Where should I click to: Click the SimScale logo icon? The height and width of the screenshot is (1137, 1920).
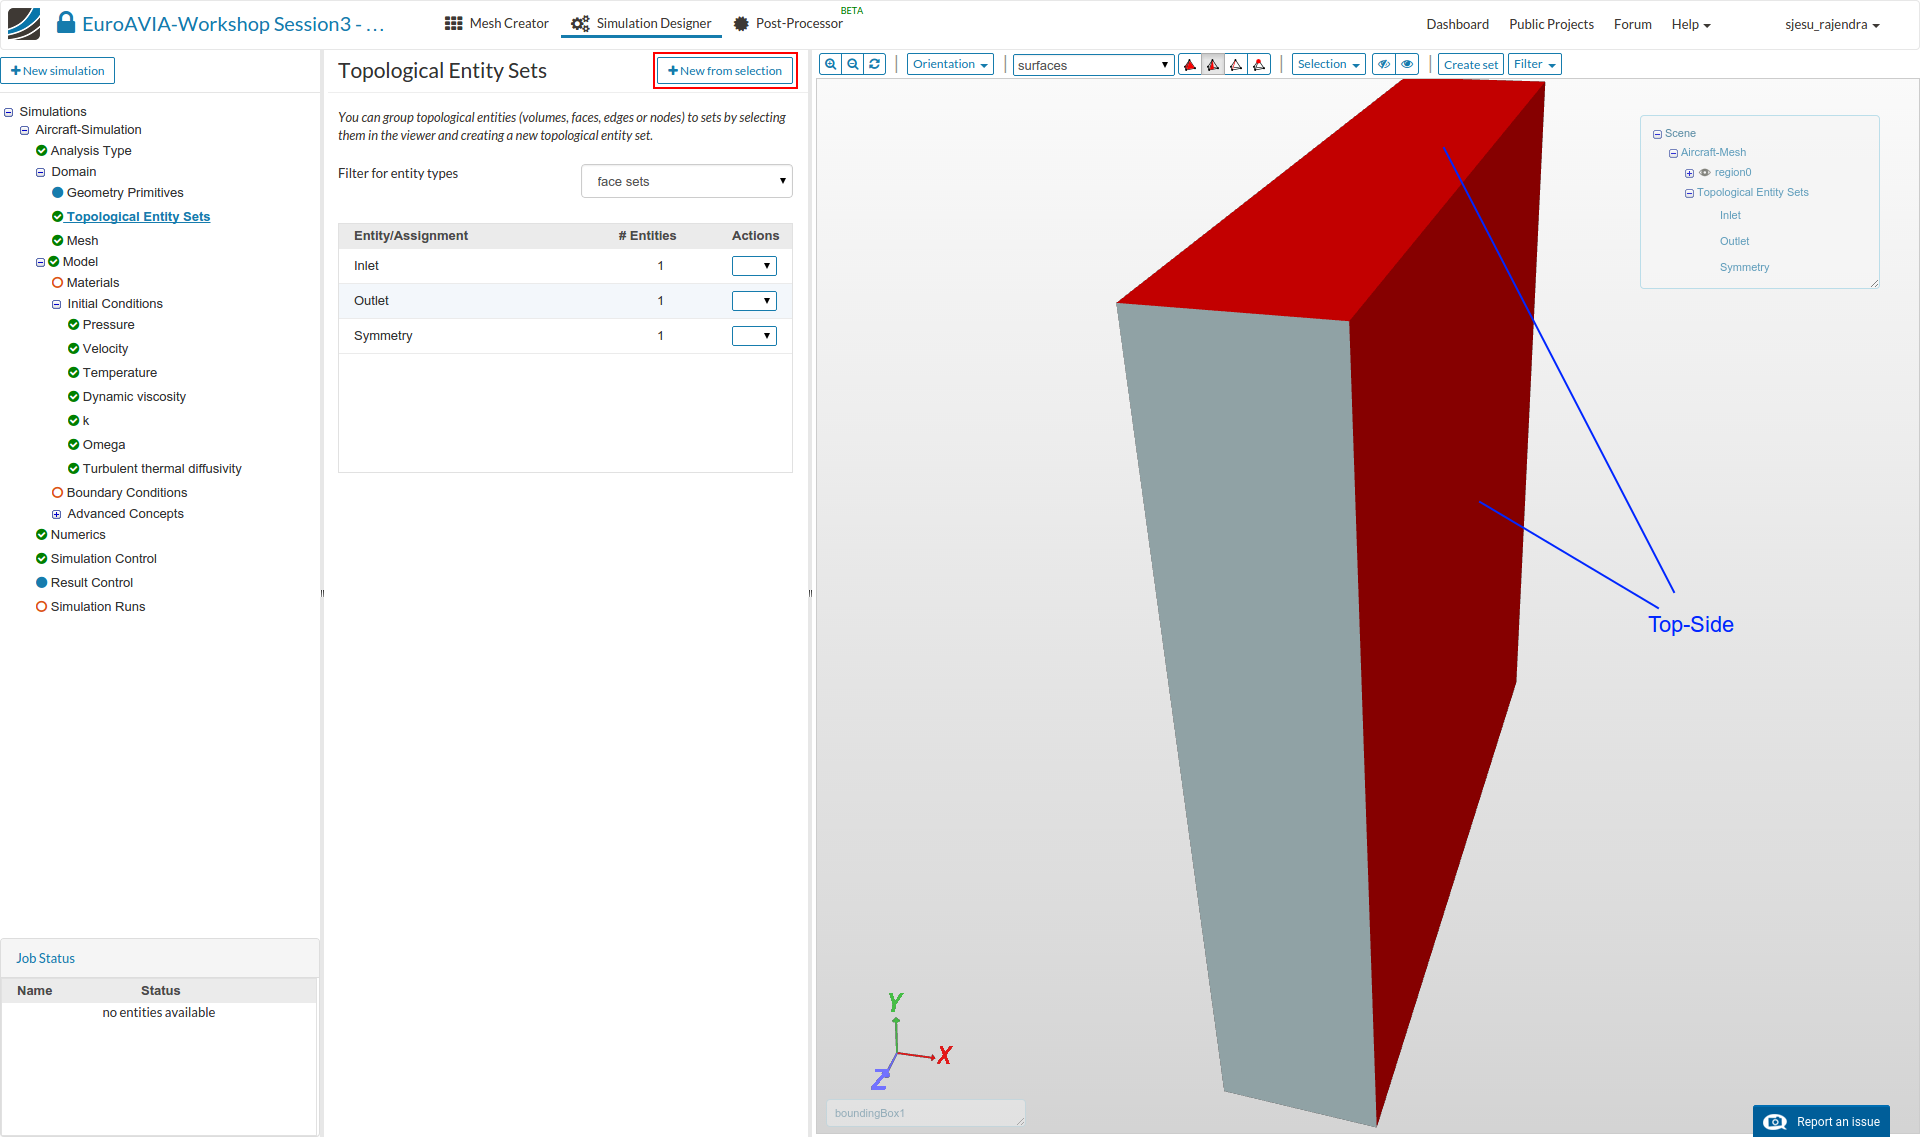tap(24, 23)
